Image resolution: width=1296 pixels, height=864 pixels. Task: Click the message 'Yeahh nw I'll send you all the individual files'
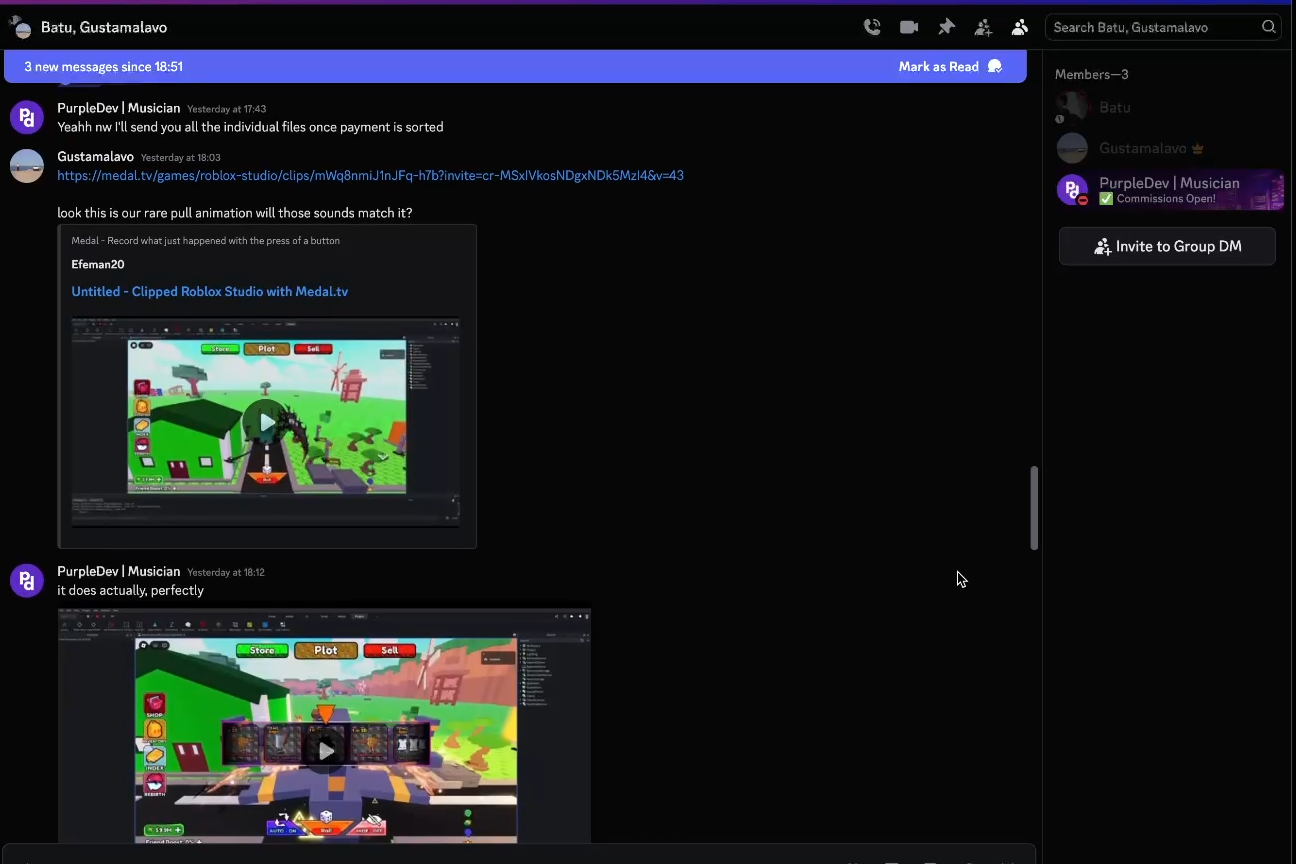[250, 127]
